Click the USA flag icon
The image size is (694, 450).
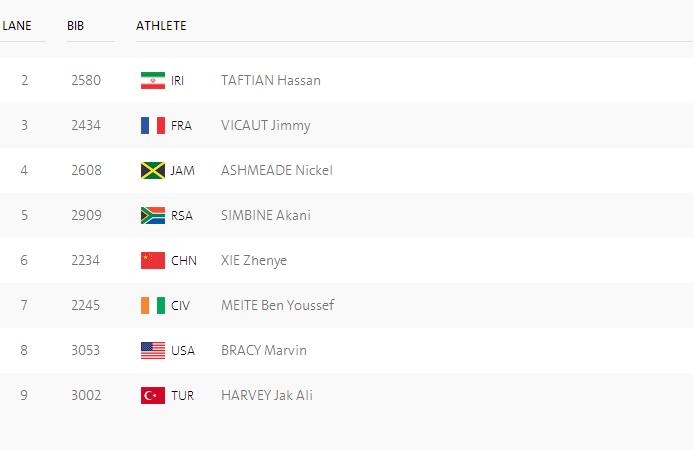click(153, 350)
